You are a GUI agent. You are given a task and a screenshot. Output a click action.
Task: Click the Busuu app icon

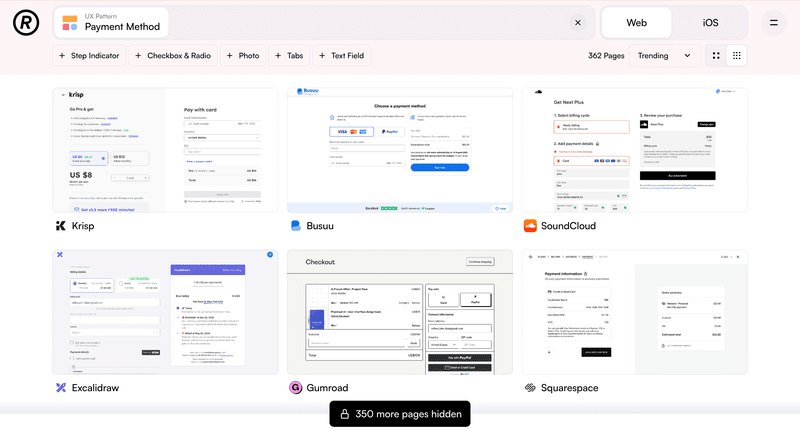point(295,226)
